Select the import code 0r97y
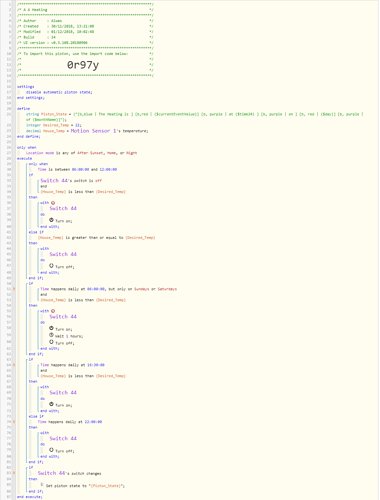380x500 pixels. (x=83, y=65)
